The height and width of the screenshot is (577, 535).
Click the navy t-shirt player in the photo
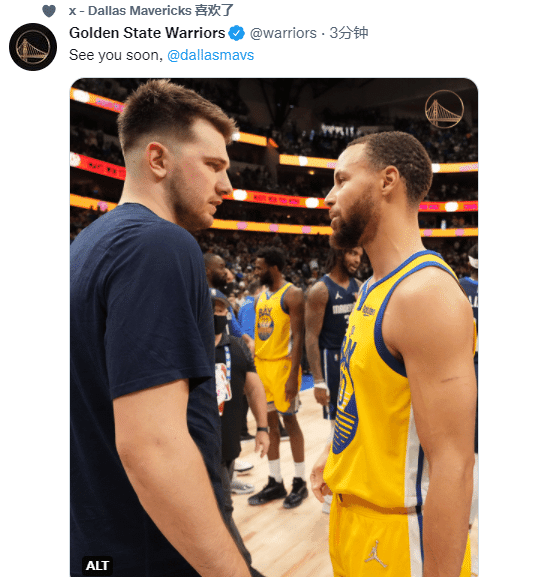point(155,331)
